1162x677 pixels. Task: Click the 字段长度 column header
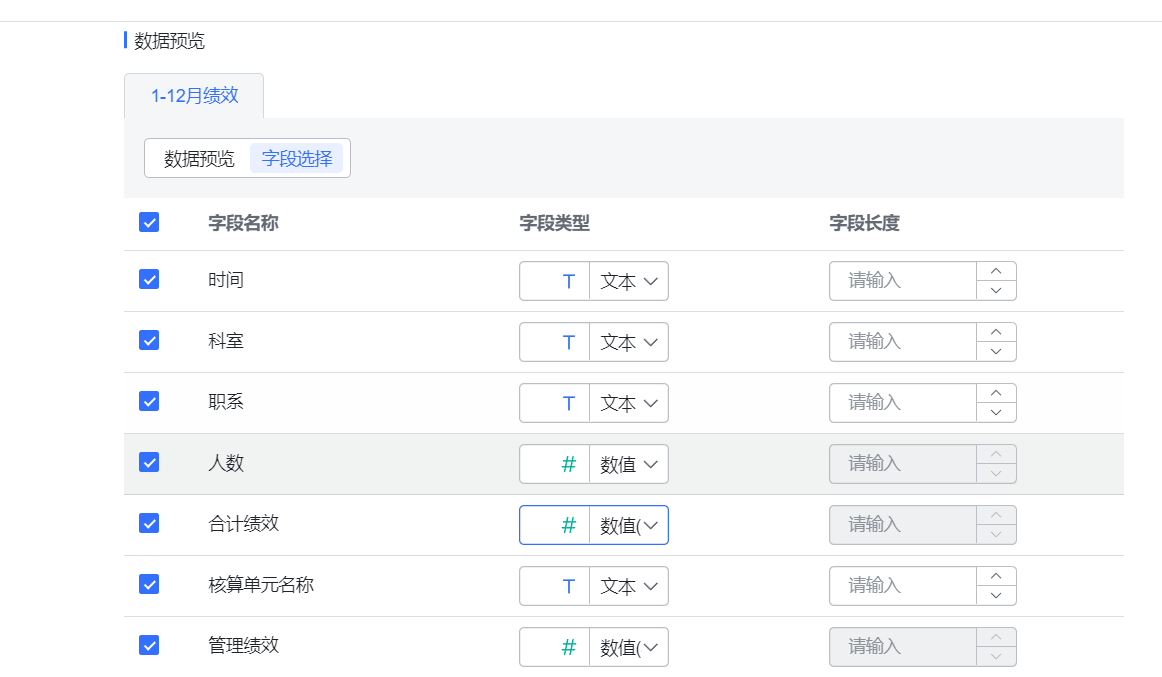click(864, 223)
